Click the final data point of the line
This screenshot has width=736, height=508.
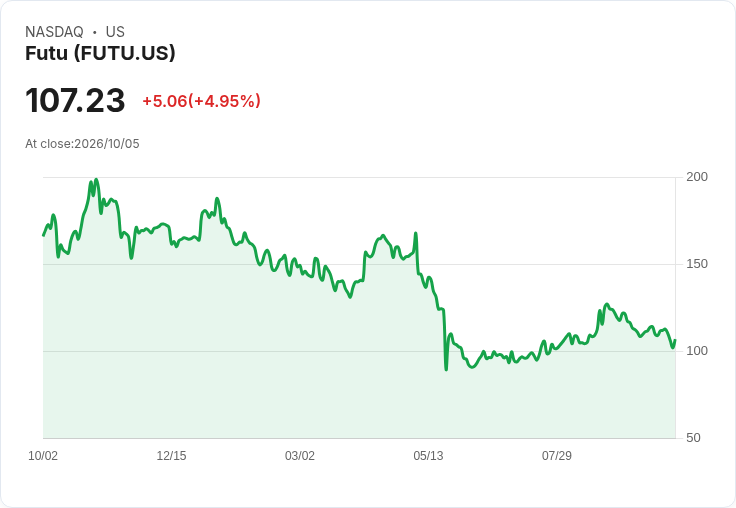[675, 340]
